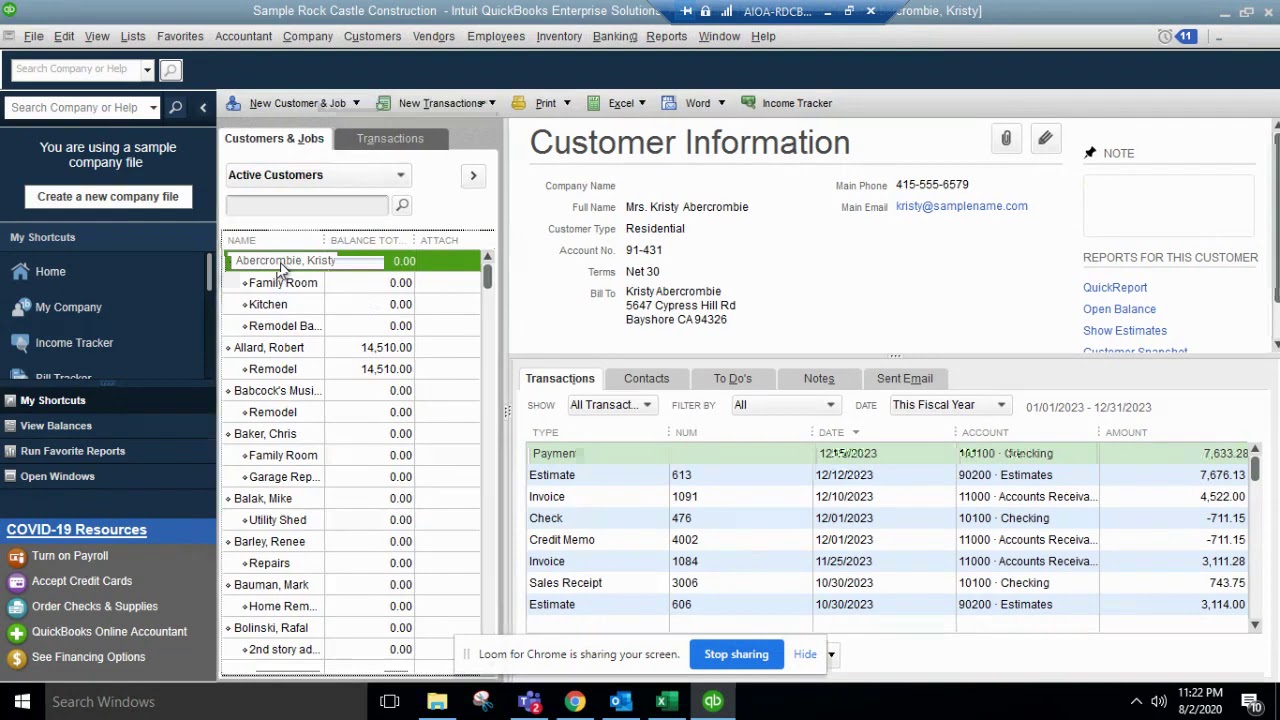This screenshot has height=720, width=1280.
Task: Open QuickBooks icon in the taskbar
Action: [x=712, y=702]
